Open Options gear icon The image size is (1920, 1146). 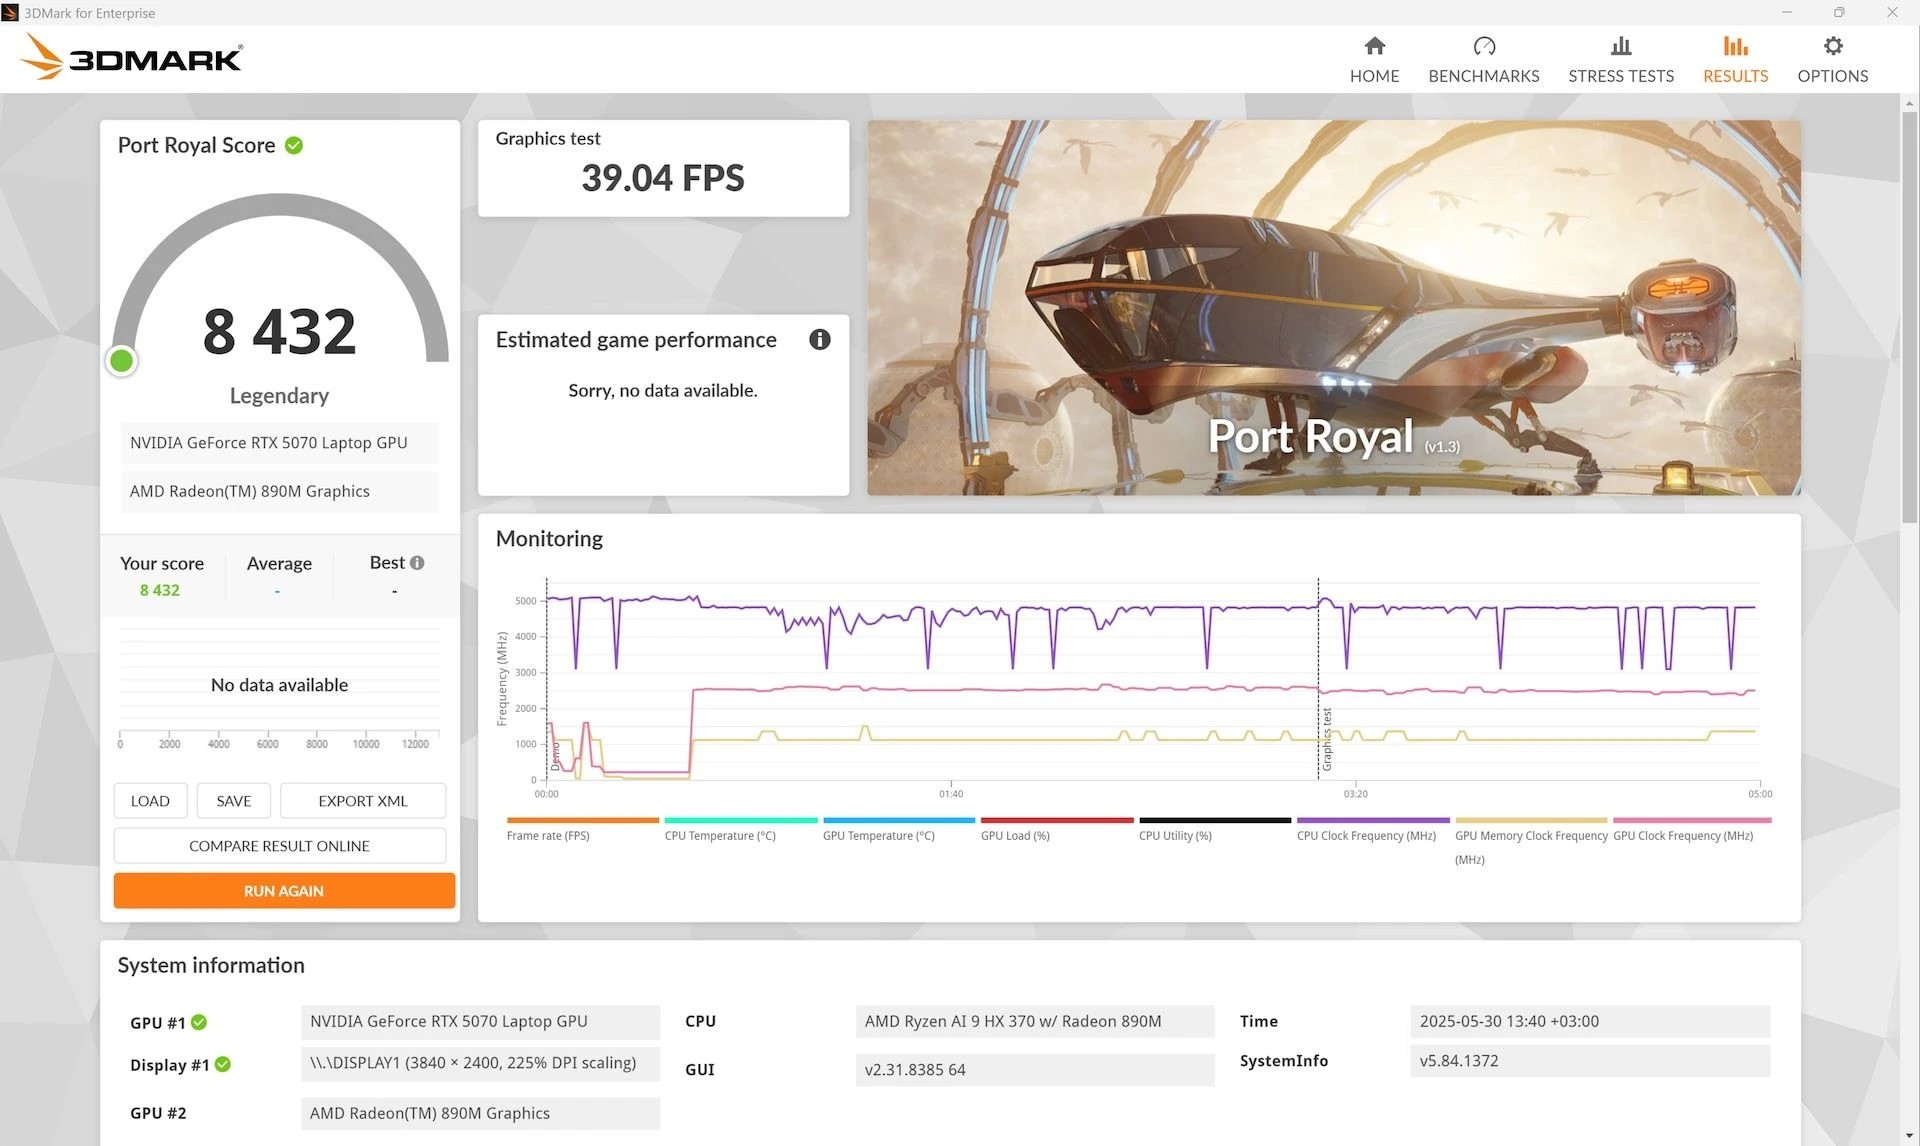[x=1832, y=46]
